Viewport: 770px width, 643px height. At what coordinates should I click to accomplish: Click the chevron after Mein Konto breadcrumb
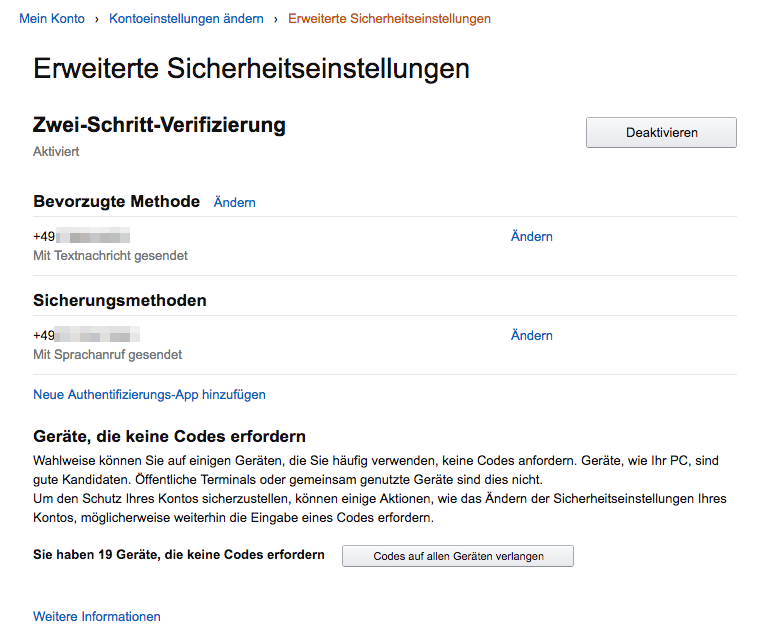pyautogui.click(x=97, y=19)
